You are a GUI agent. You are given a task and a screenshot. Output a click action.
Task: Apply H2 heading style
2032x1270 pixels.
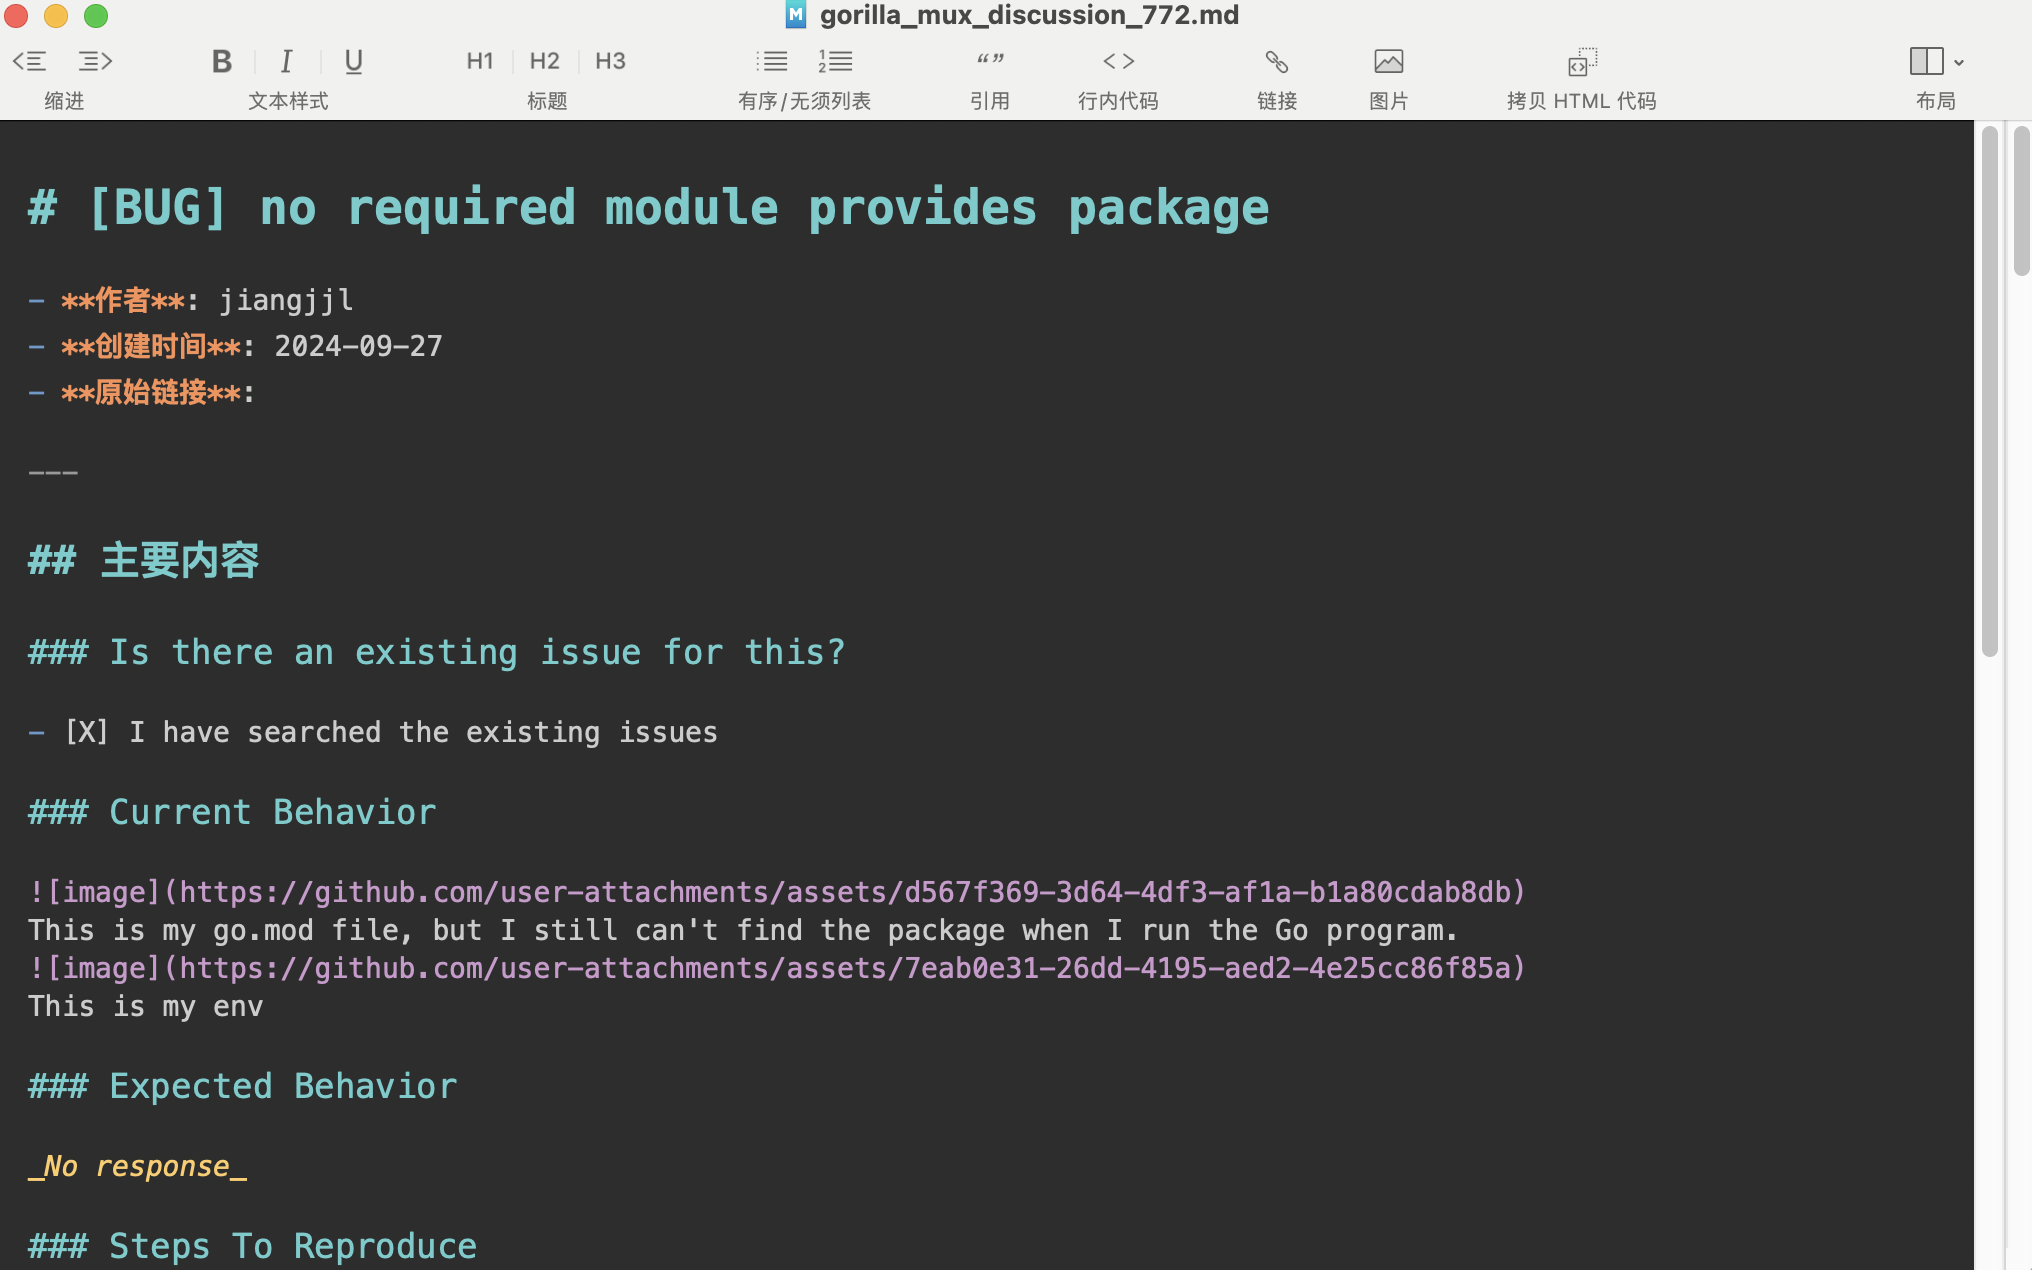tap(544, 62)
